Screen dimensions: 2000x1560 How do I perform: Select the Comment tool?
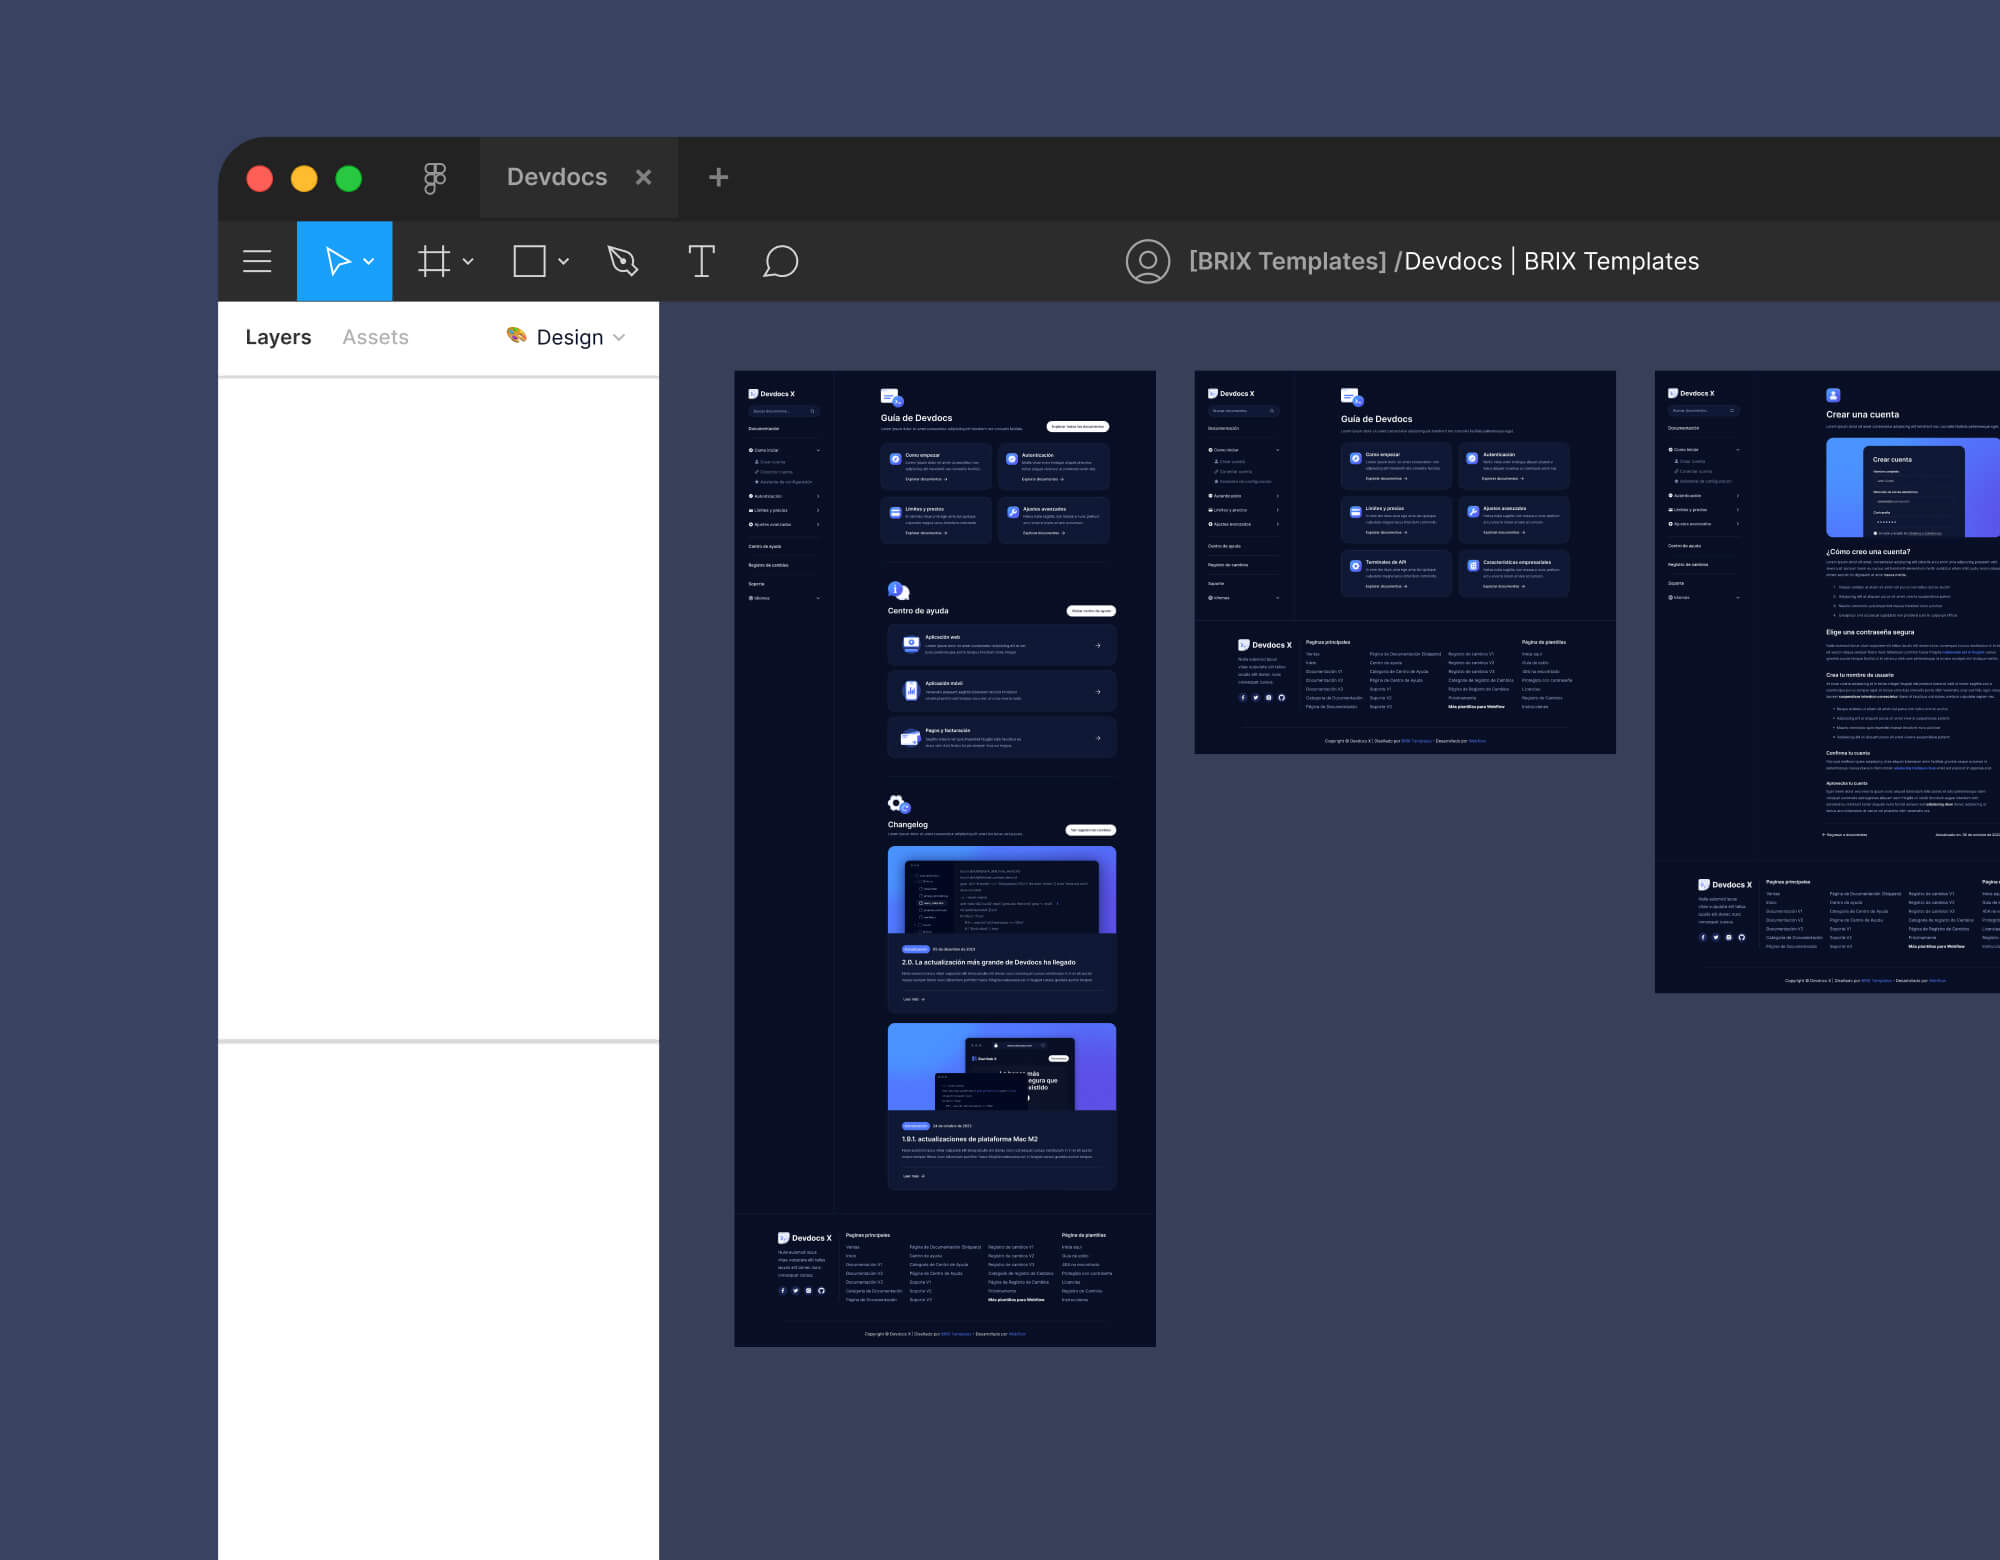pyautogui.click(x=780, y=261)
